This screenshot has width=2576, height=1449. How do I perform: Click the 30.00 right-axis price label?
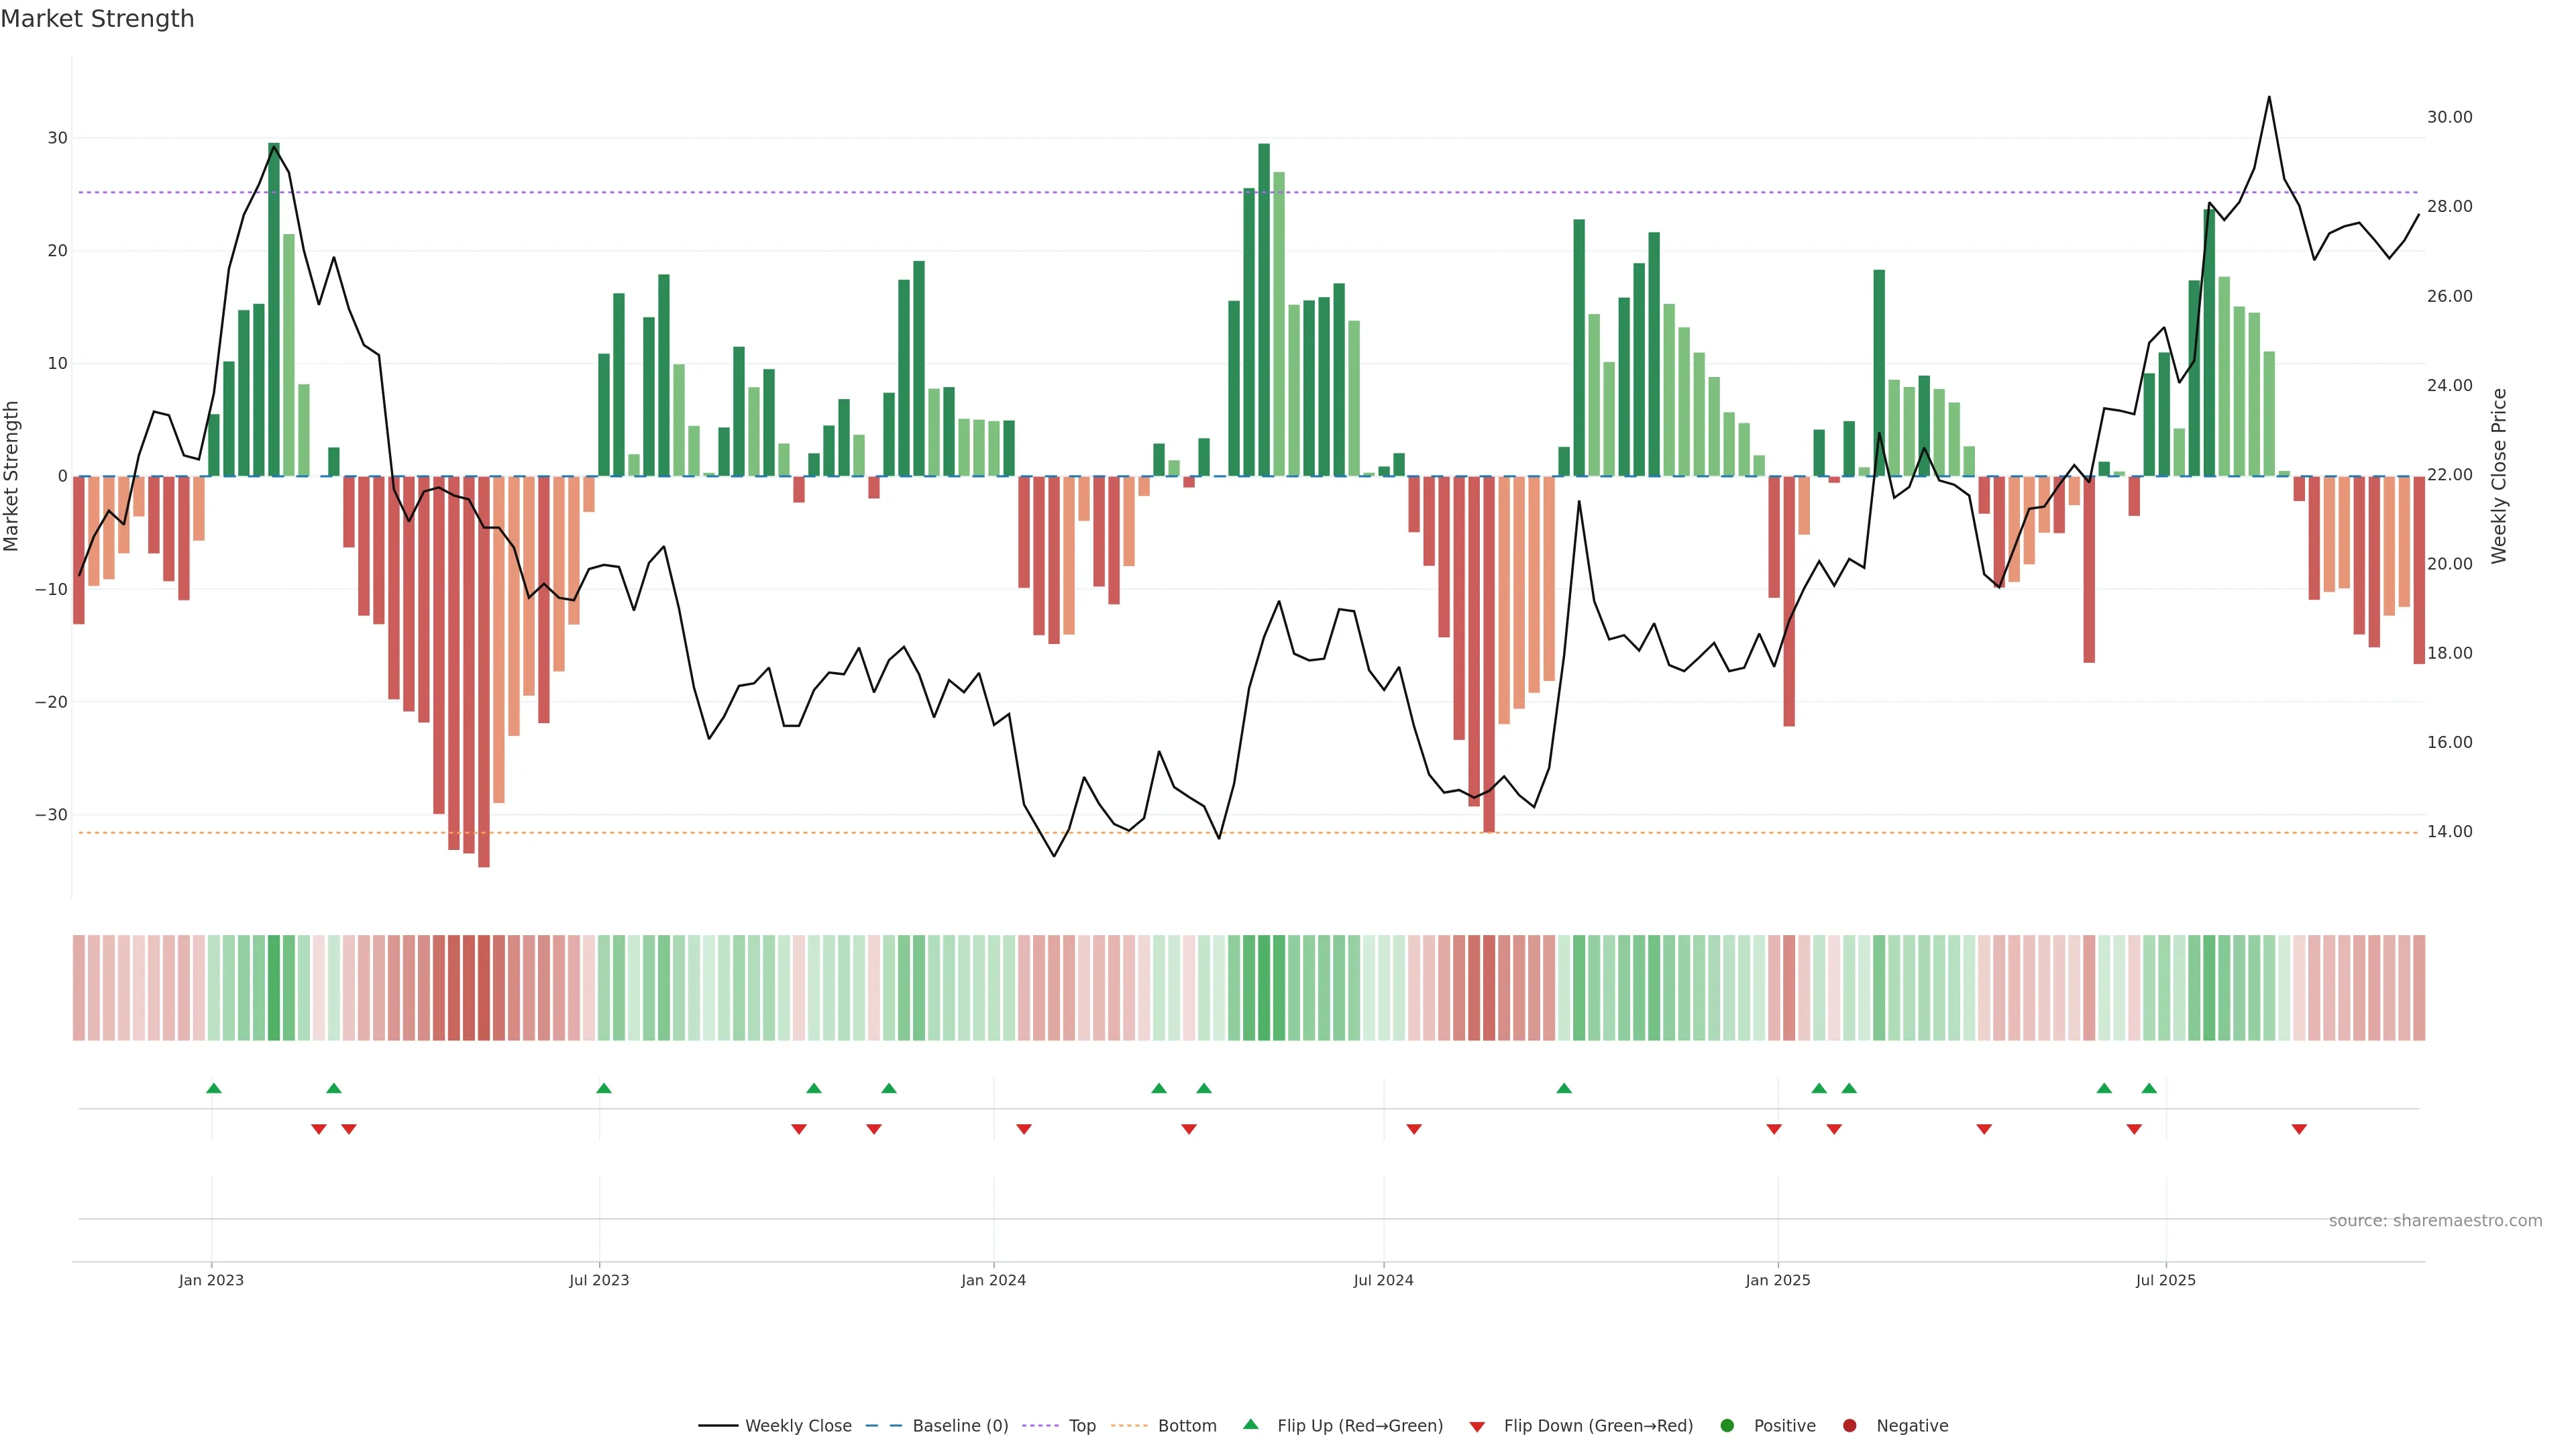[x=2449, y=117]
